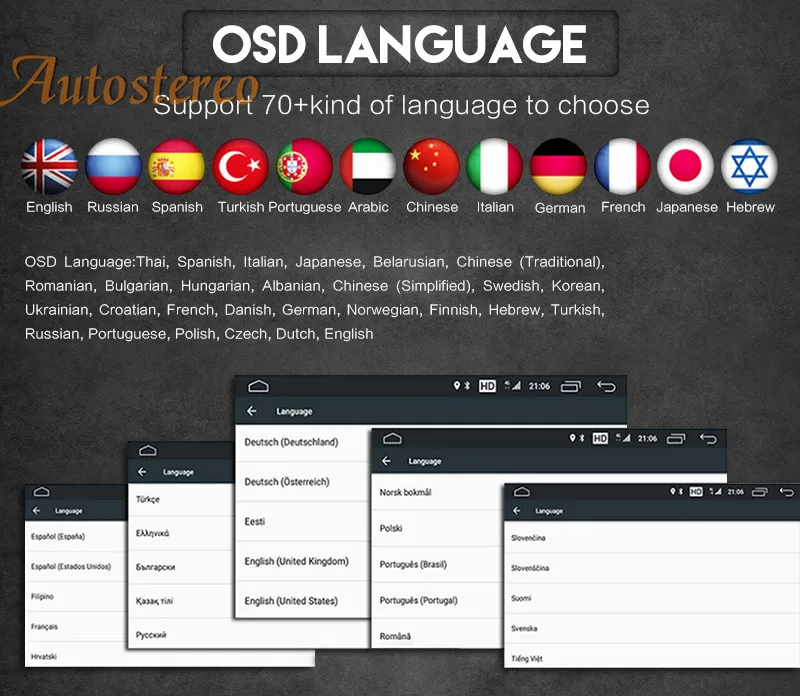This screenshot has width=800, height=696.
Task: Tap home icon in the Norsk bokmål window
Action: tap(392, 438)
